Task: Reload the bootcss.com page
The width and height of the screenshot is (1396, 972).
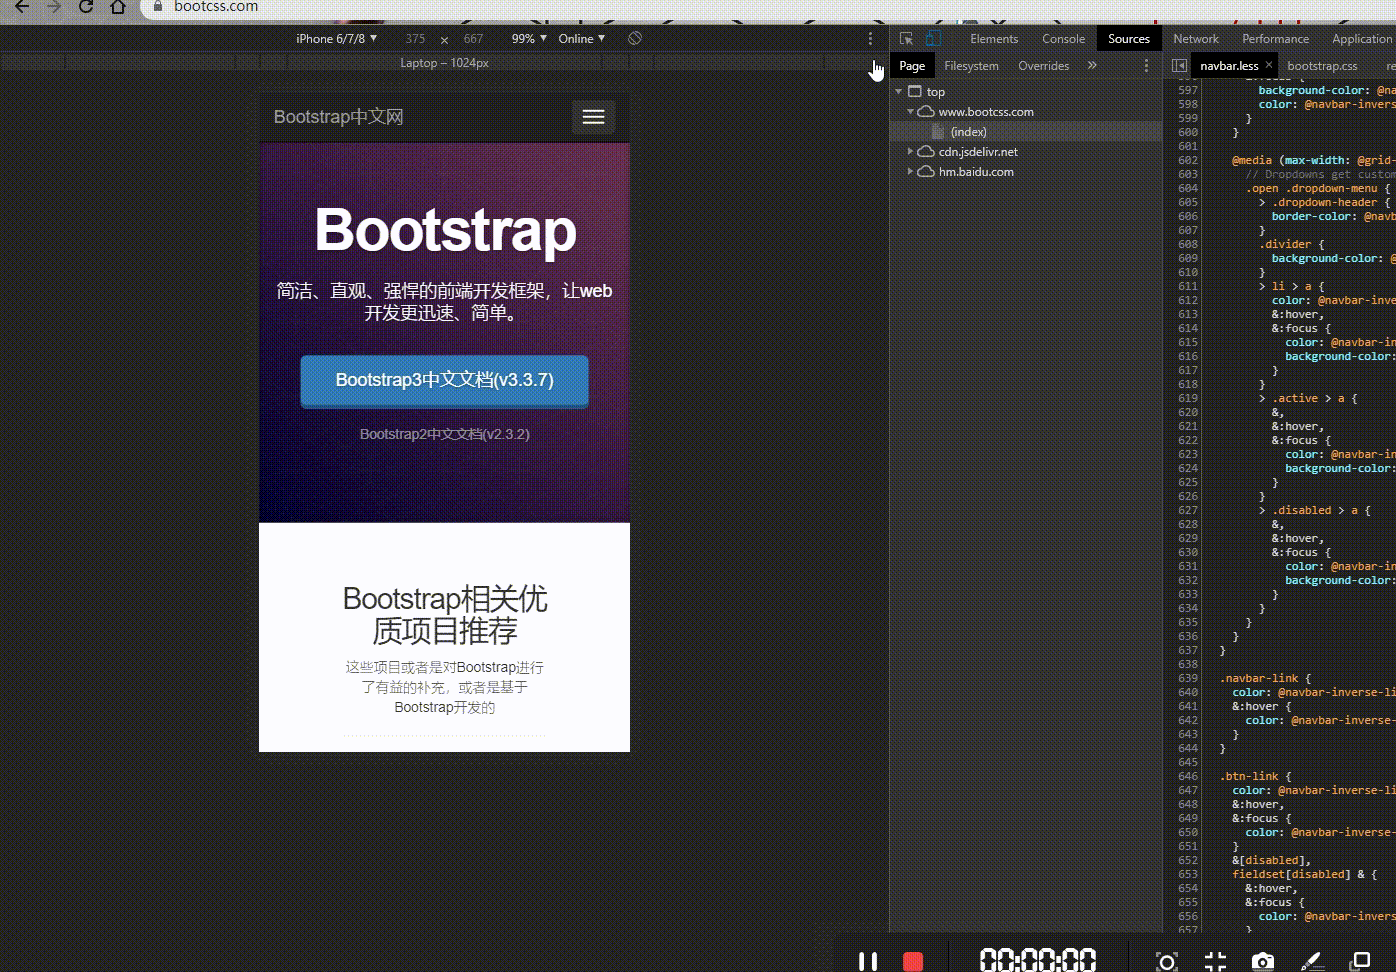Action: click(x=86, y=6)
